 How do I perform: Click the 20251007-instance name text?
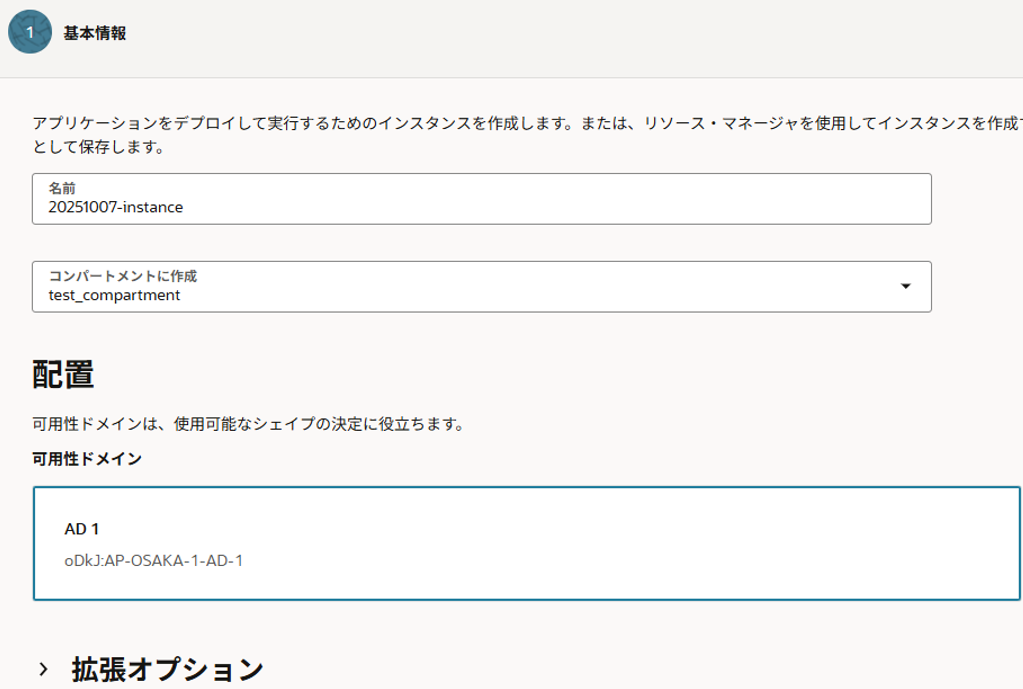[x=116, y=207]
